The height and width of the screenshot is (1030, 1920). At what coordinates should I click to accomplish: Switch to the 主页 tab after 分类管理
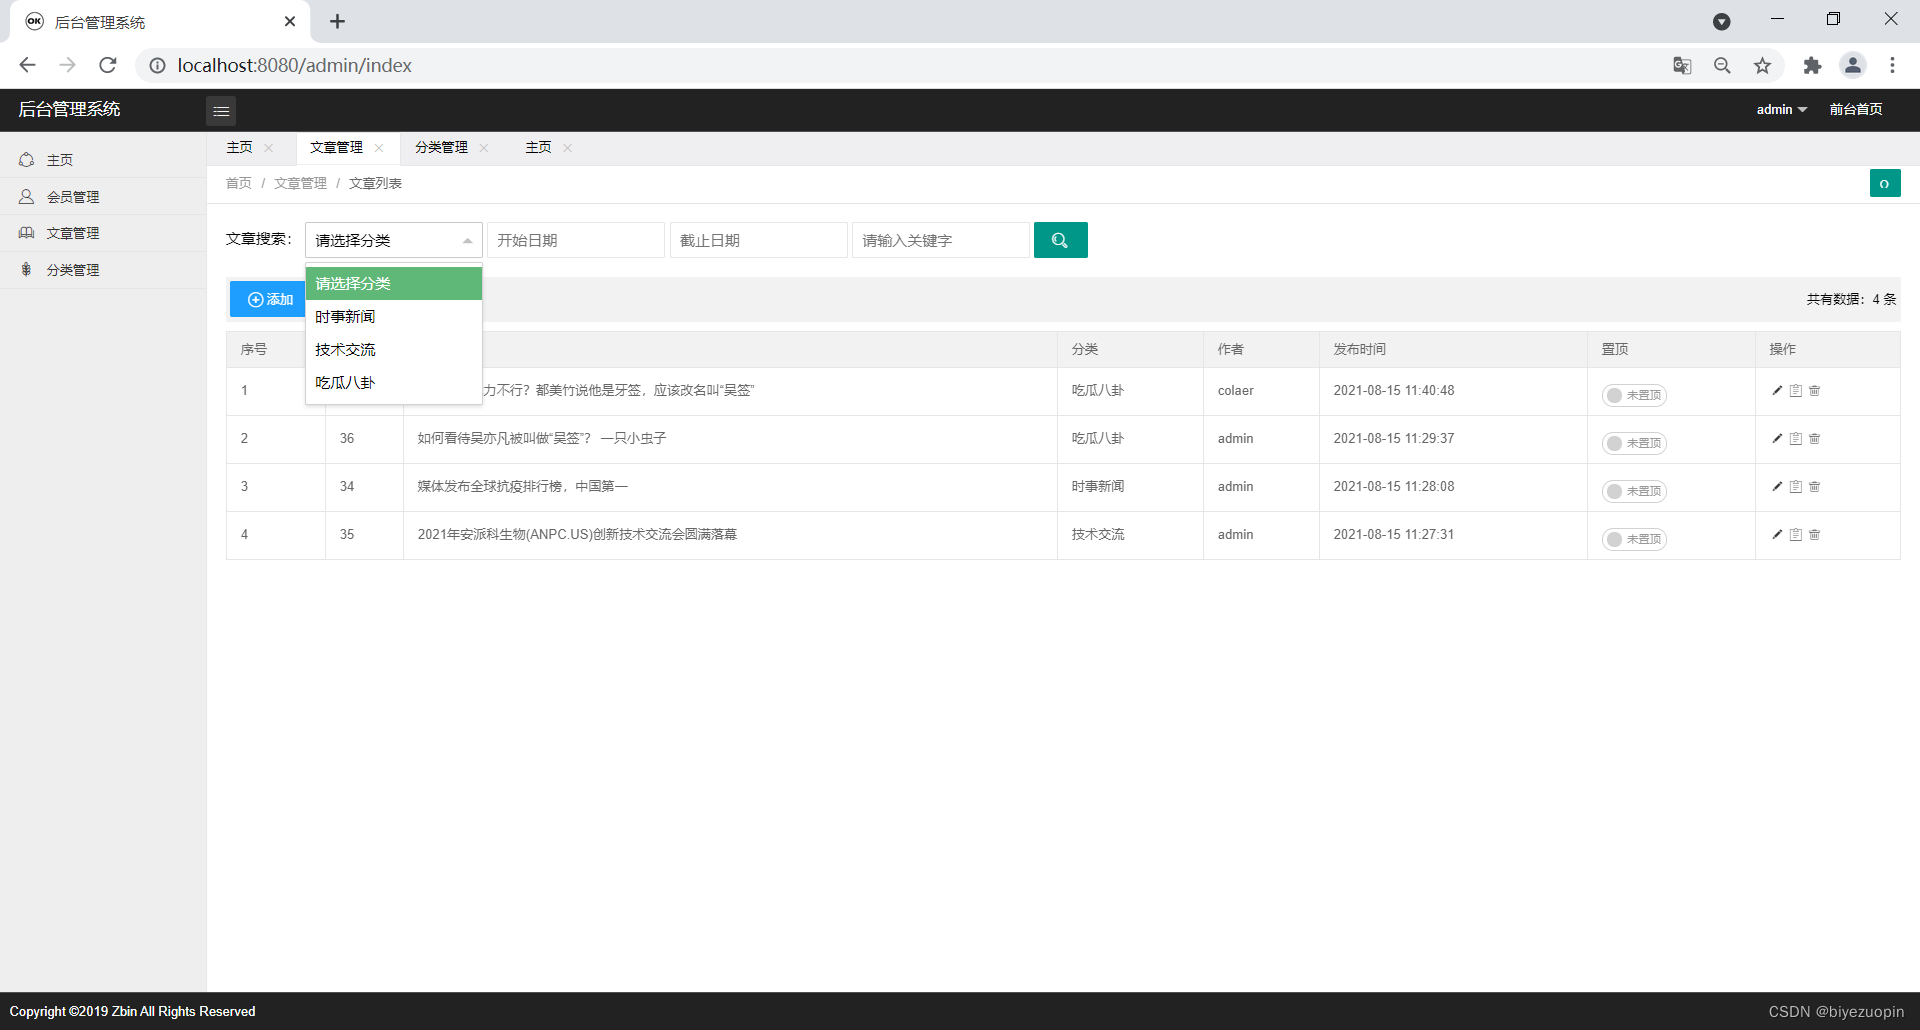pos(538,147)
